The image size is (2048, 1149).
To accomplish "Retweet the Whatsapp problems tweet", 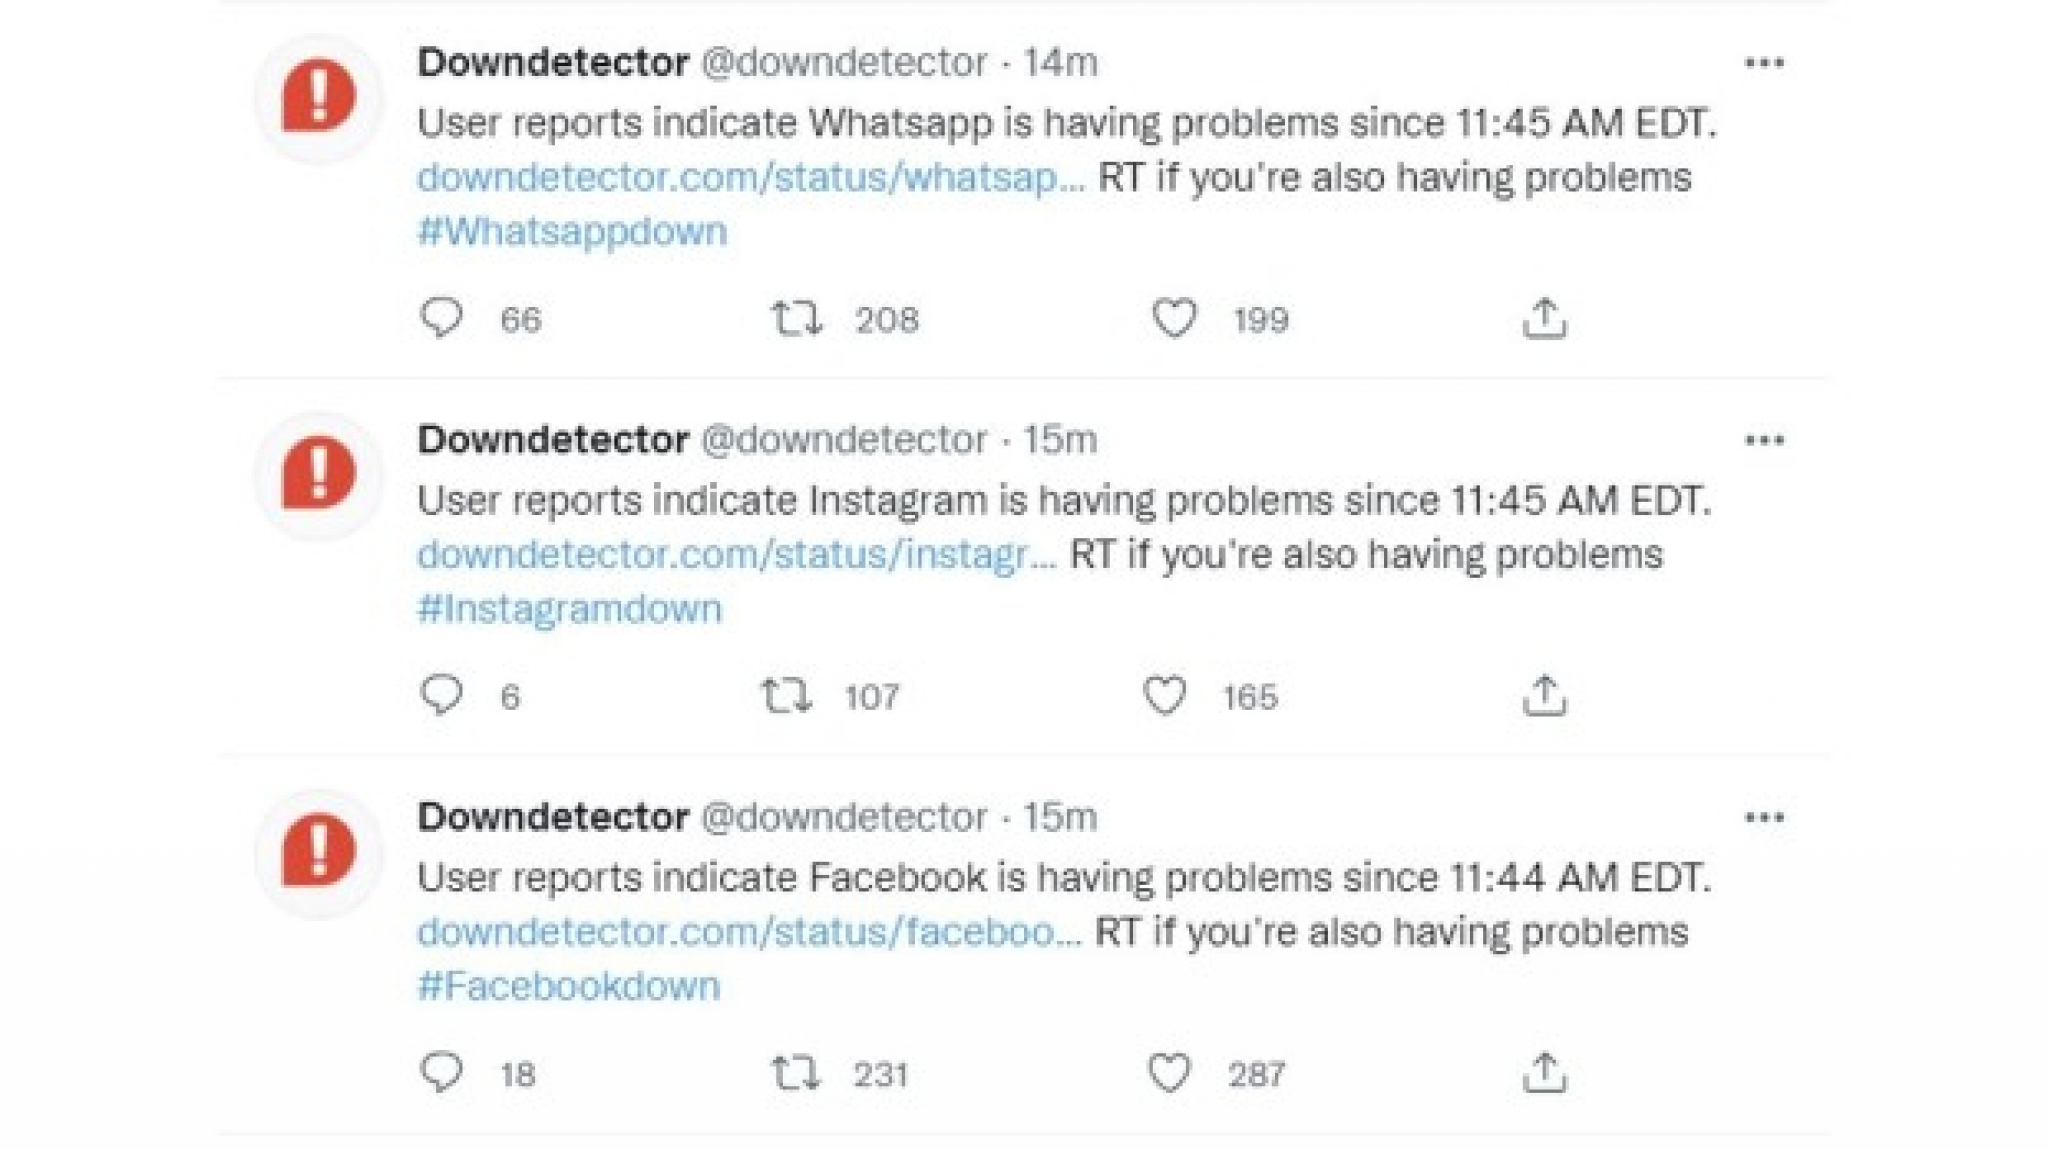I will click(x=797, y=319).
